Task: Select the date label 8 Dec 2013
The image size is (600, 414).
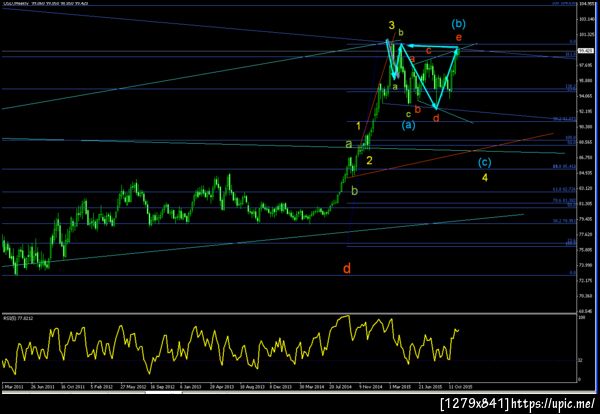Action: (x=281, y=387)
